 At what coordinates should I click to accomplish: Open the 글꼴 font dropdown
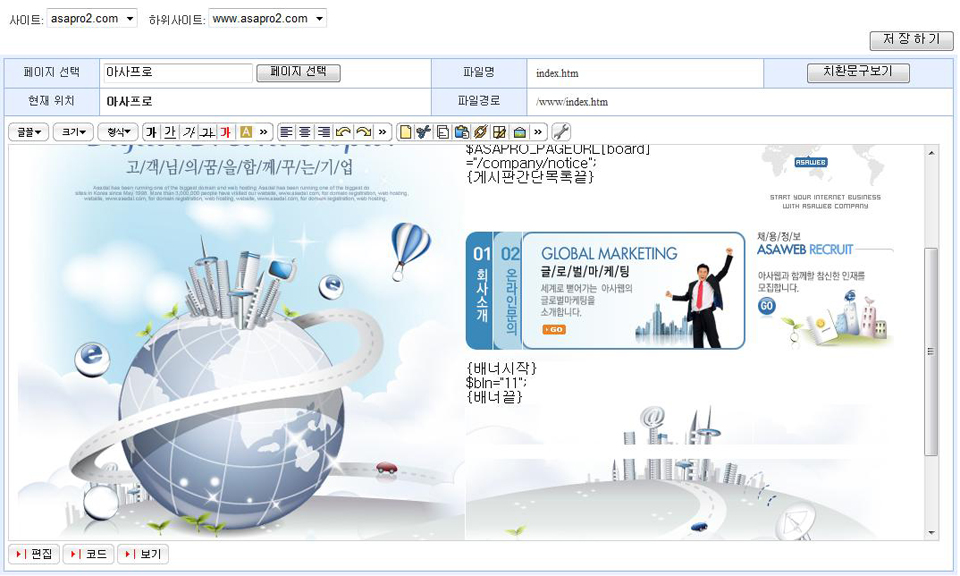pos(28,132)
